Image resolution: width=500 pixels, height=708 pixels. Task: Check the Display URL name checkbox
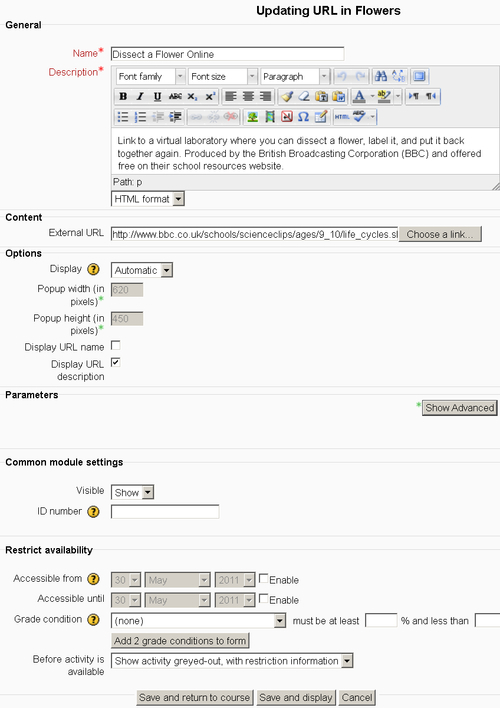click(116, 345)
